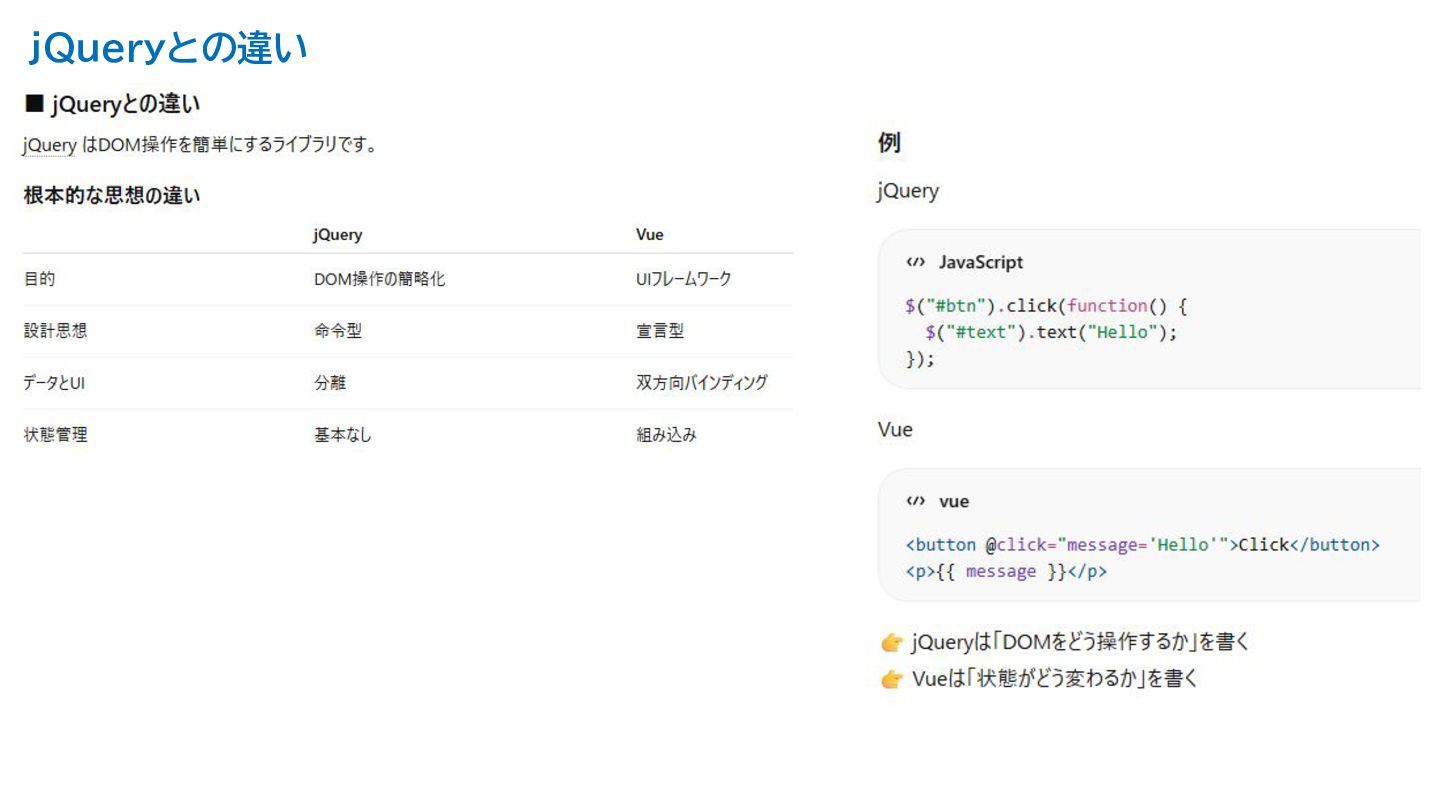Screen dimensions: 1440x810
Task: Select the 状態管理 row label
Action: (x=55, y=435)
